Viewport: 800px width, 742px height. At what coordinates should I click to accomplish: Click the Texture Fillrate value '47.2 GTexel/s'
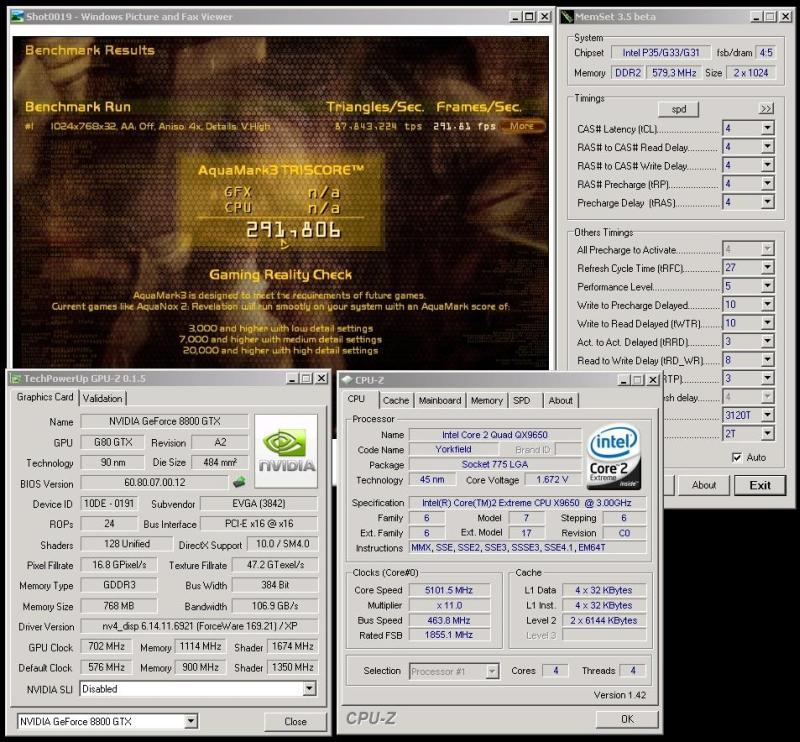tap(275, 565)
